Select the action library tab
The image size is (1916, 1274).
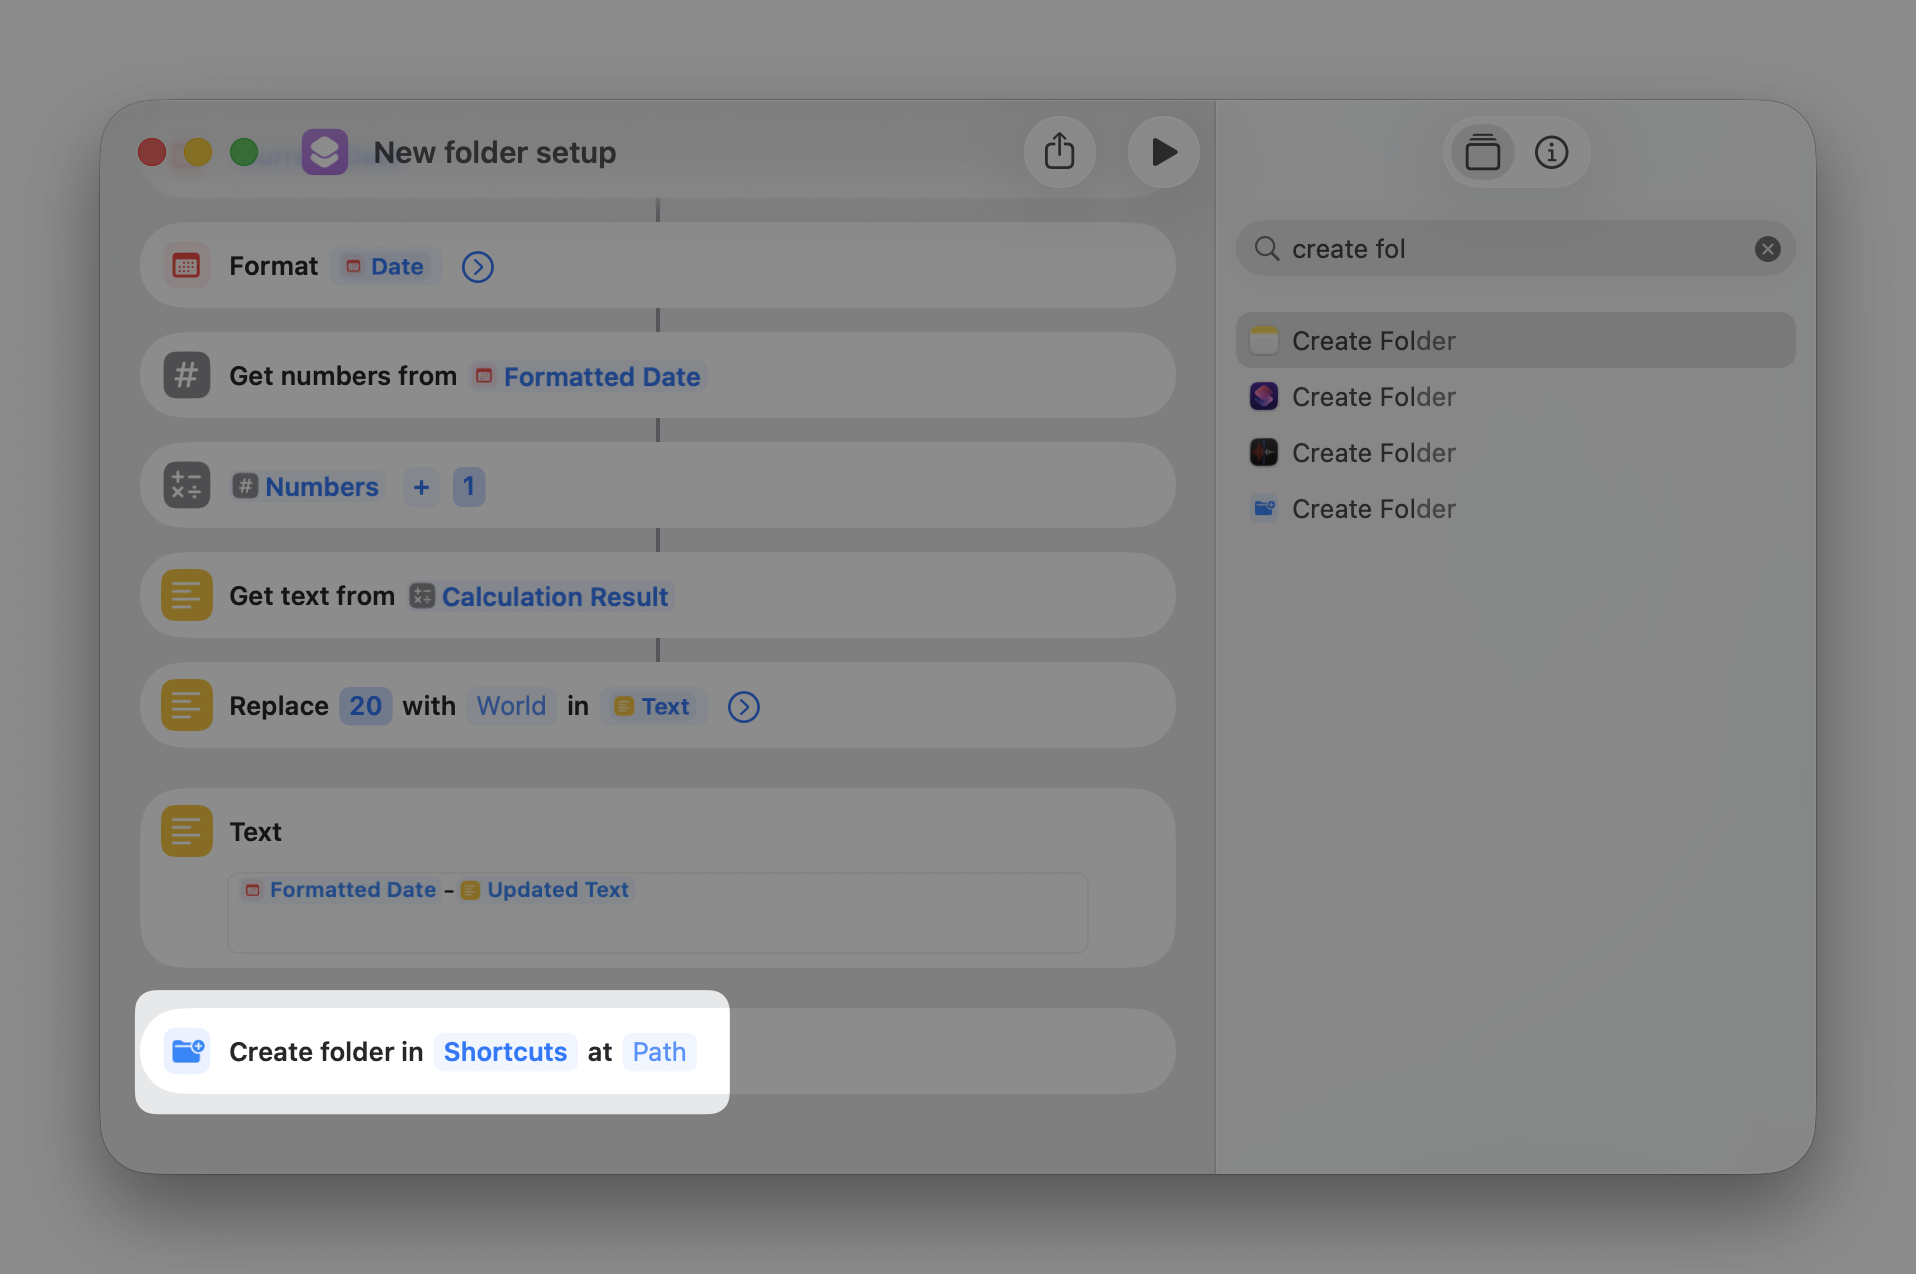1482,152
